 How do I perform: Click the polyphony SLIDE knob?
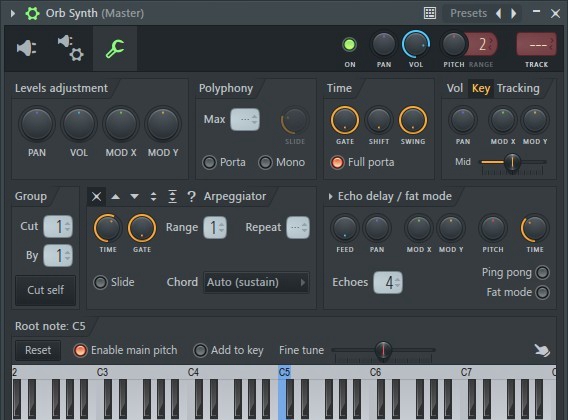[295, 120]
